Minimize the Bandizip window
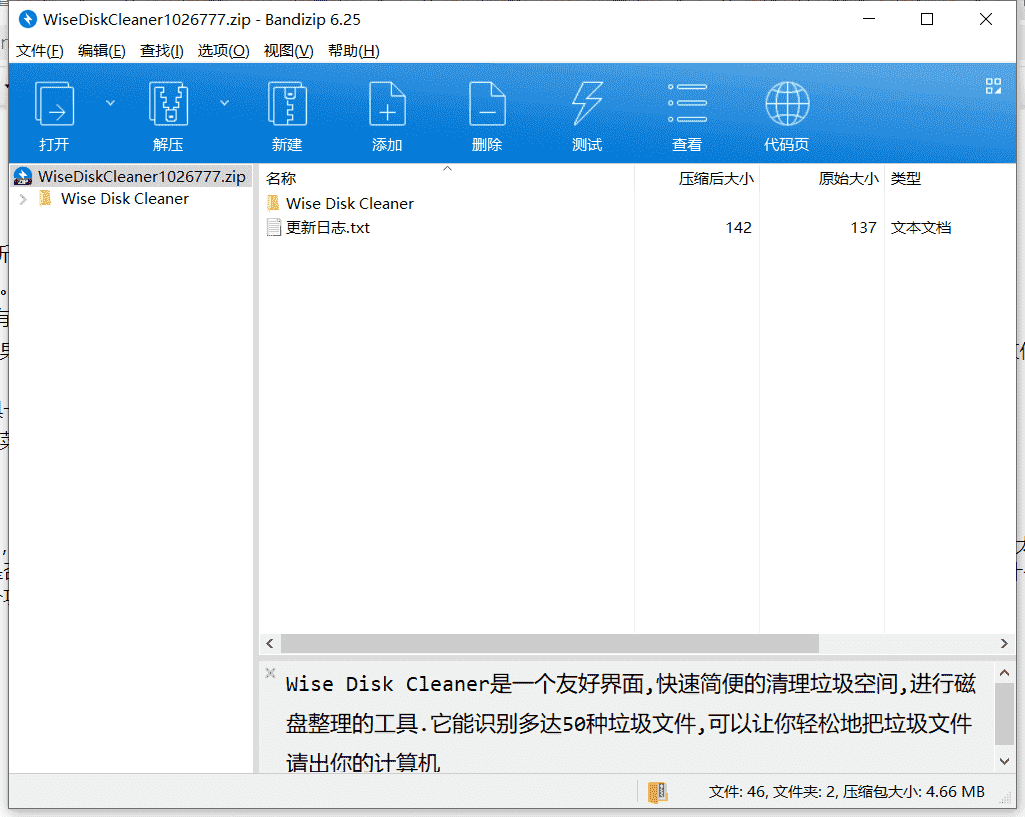 click(x=869, y=20)
